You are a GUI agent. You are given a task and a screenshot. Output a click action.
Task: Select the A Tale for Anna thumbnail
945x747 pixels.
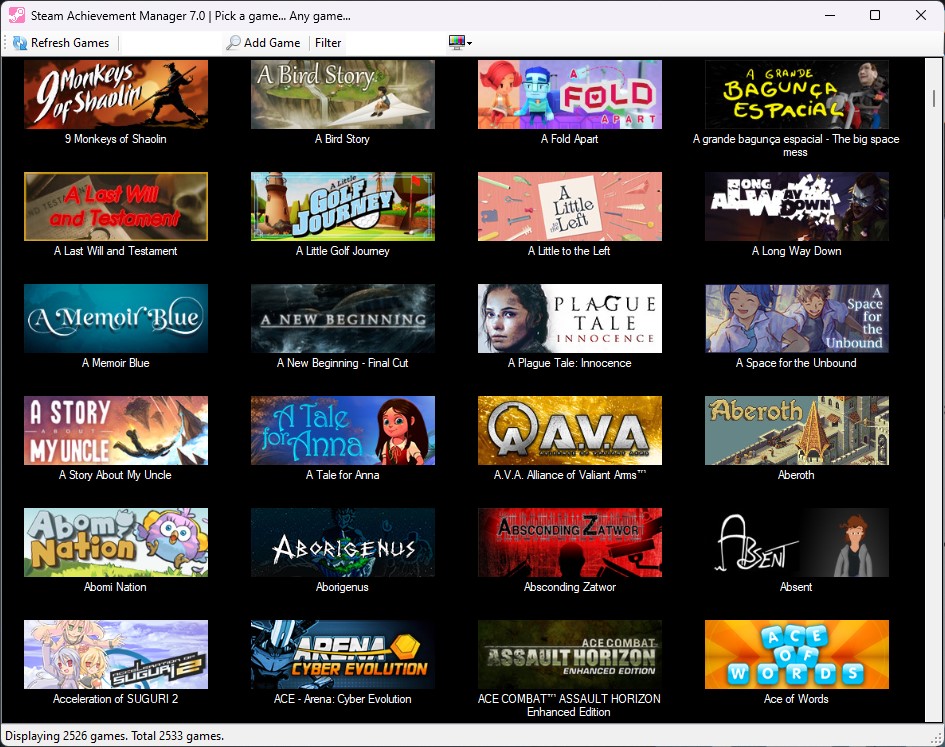point(342,430)
